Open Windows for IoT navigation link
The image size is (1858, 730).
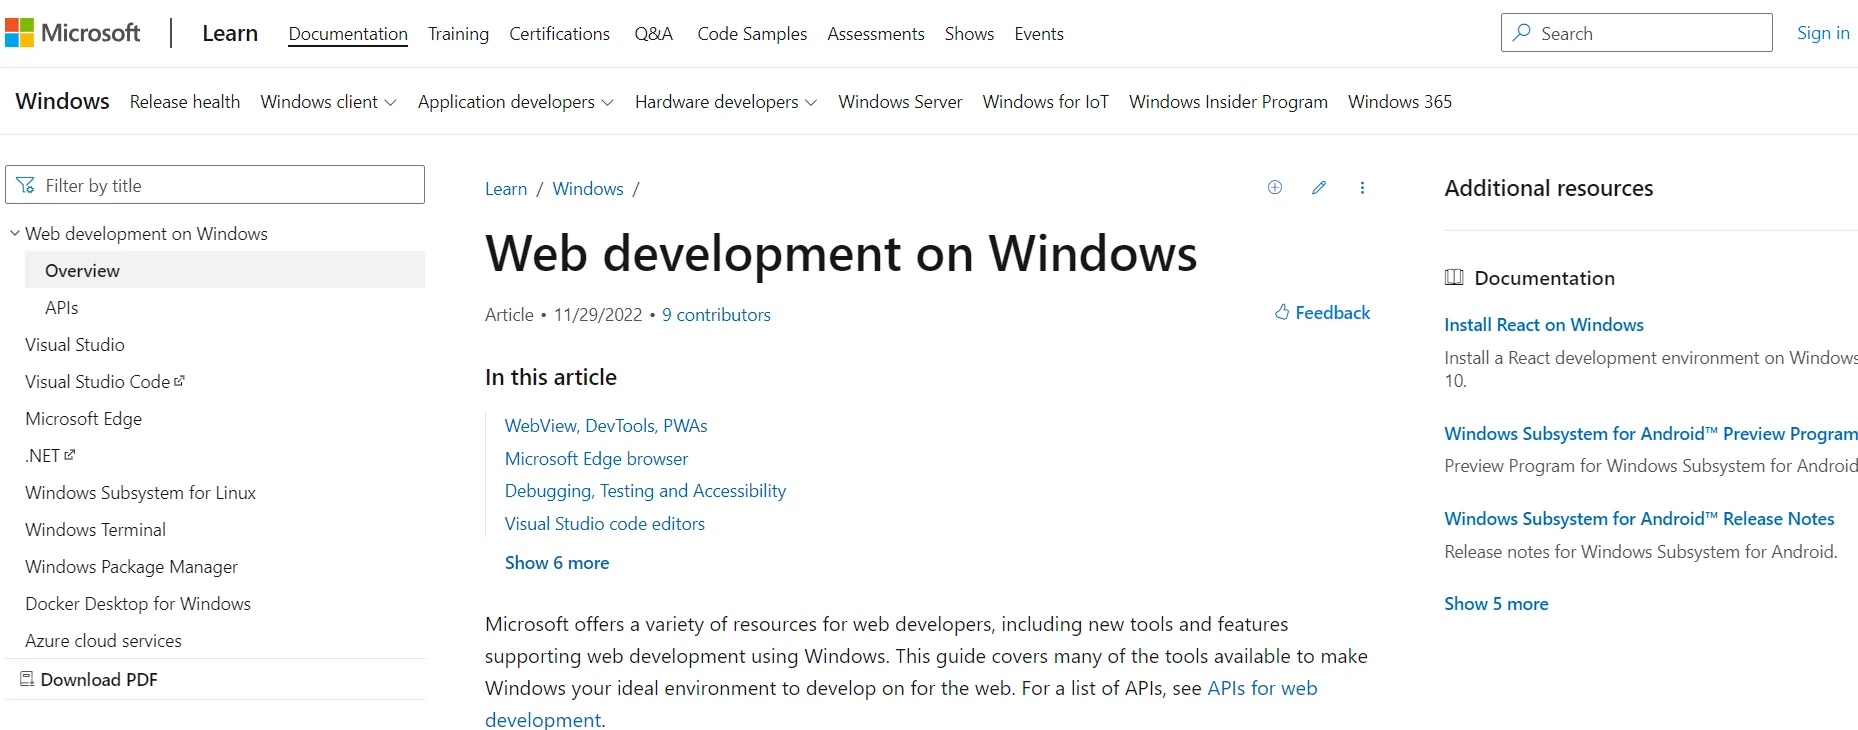[1045, 102]
